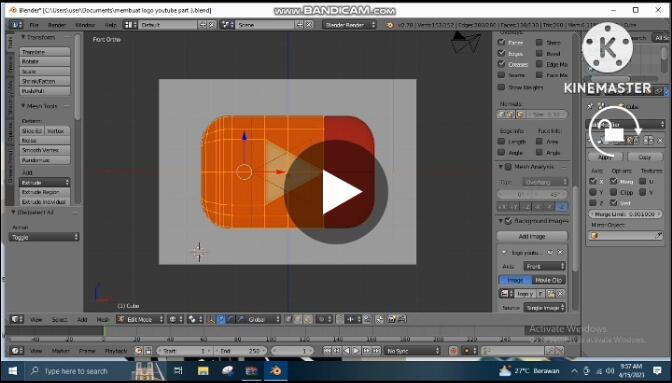
Task: Switch background source to Movie Clip
Action: point(549,280)
